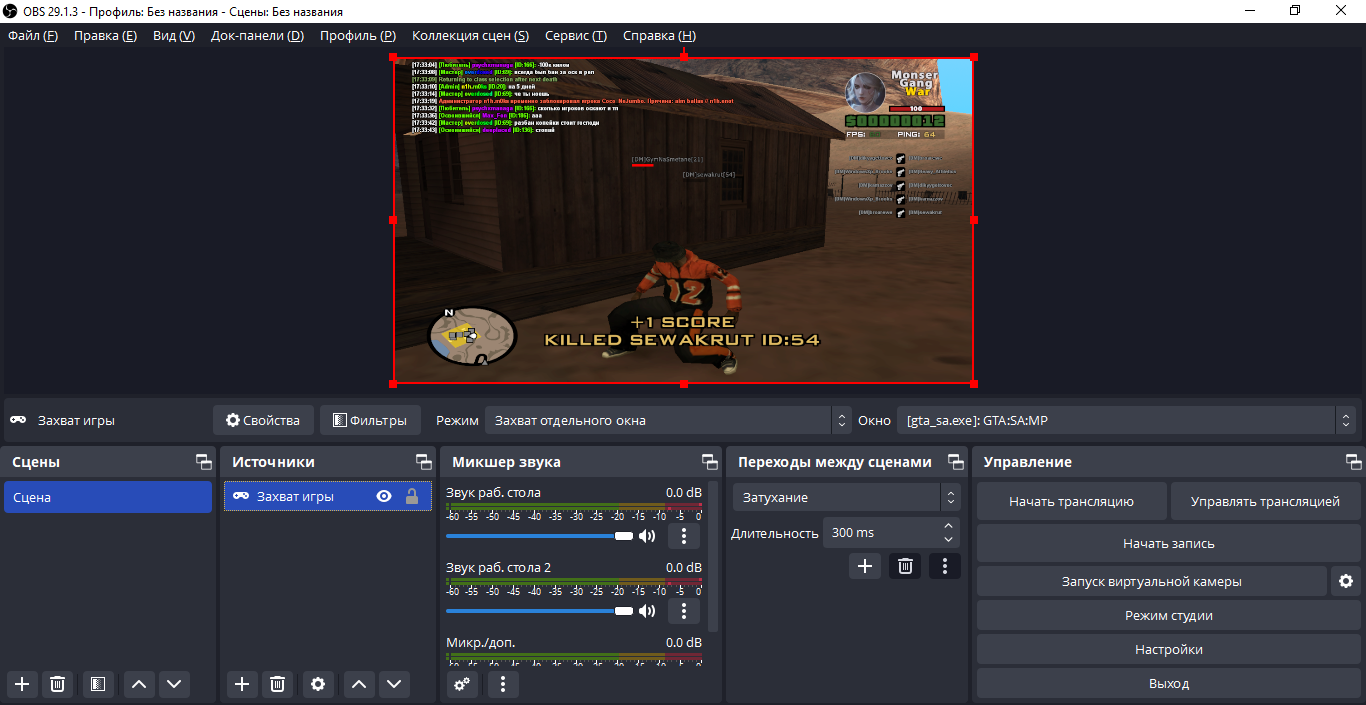Image resolution: width=1366 pixels, height=705 pixels.
Task: Enable Режим студии
Action: (x=1169, y=615)
